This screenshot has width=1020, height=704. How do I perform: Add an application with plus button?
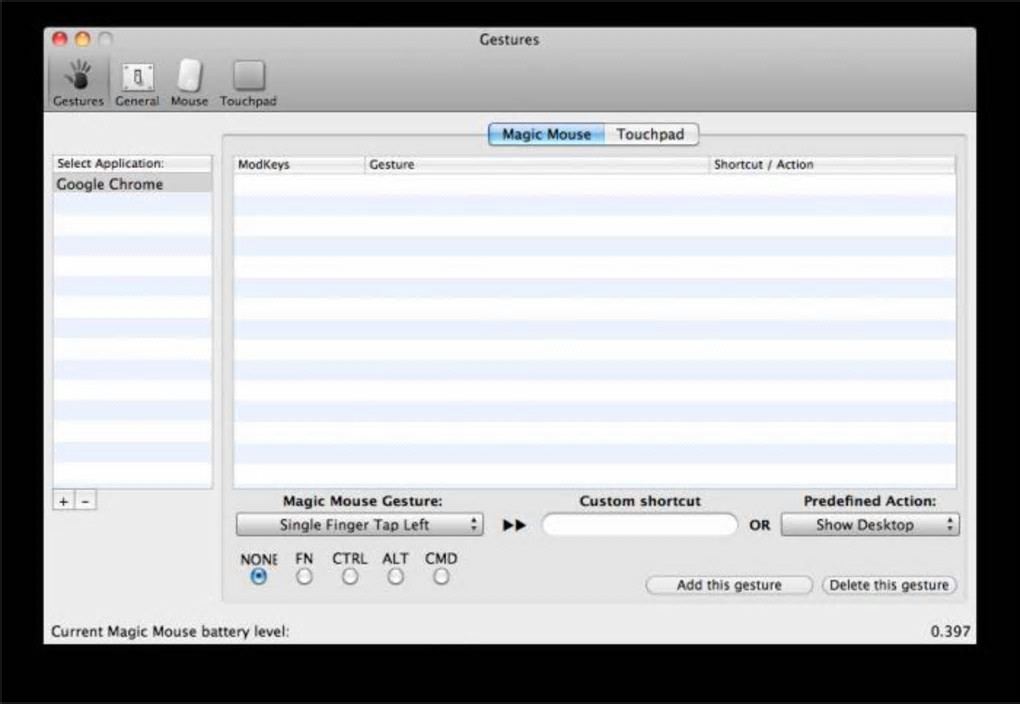(x=64, y=501)
